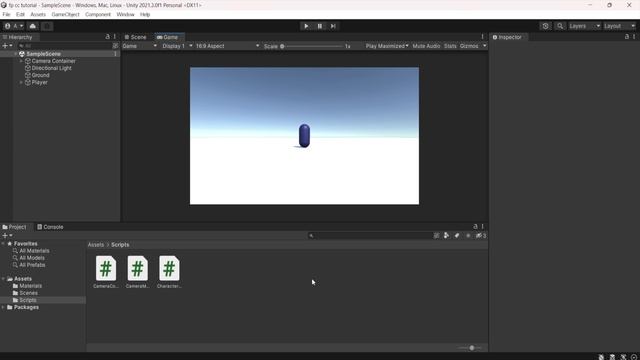640x360 pixels.
Task: Toggle Mute Audio in the Game view
Action: [x=426, y=46]
